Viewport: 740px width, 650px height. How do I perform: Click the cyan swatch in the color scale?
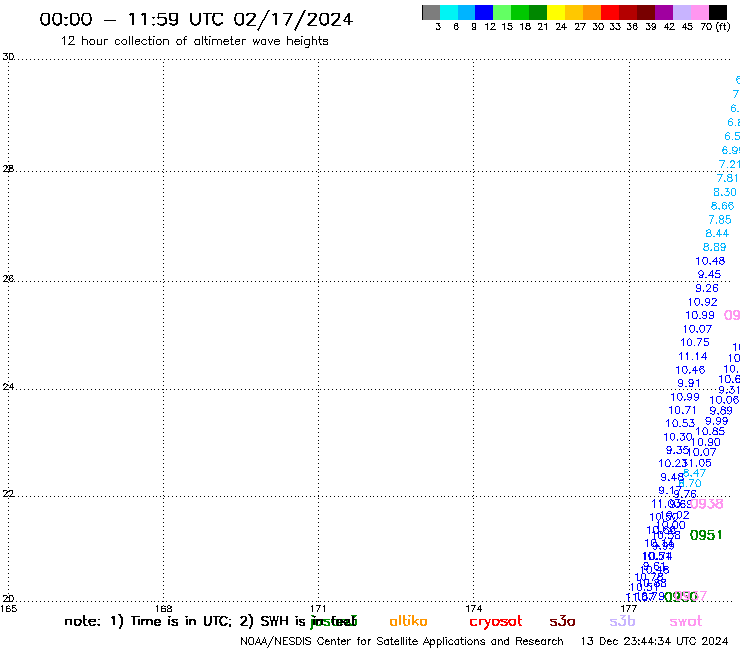(x=449, y=12)
